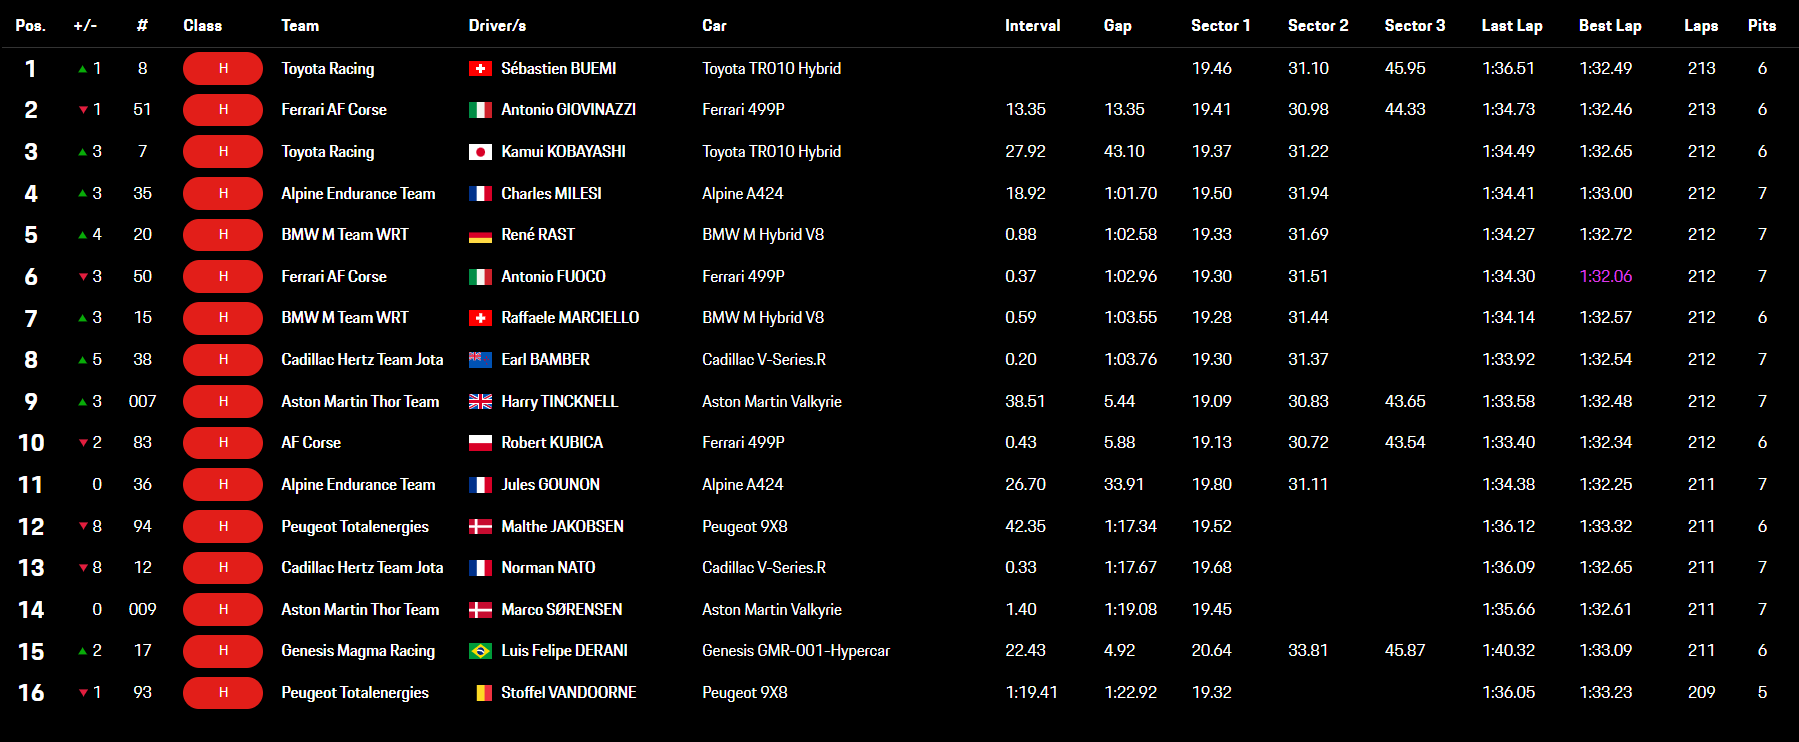Click the purple fastest lap time 1:32.06
1799x742 pixels.
click(1605, 277)
